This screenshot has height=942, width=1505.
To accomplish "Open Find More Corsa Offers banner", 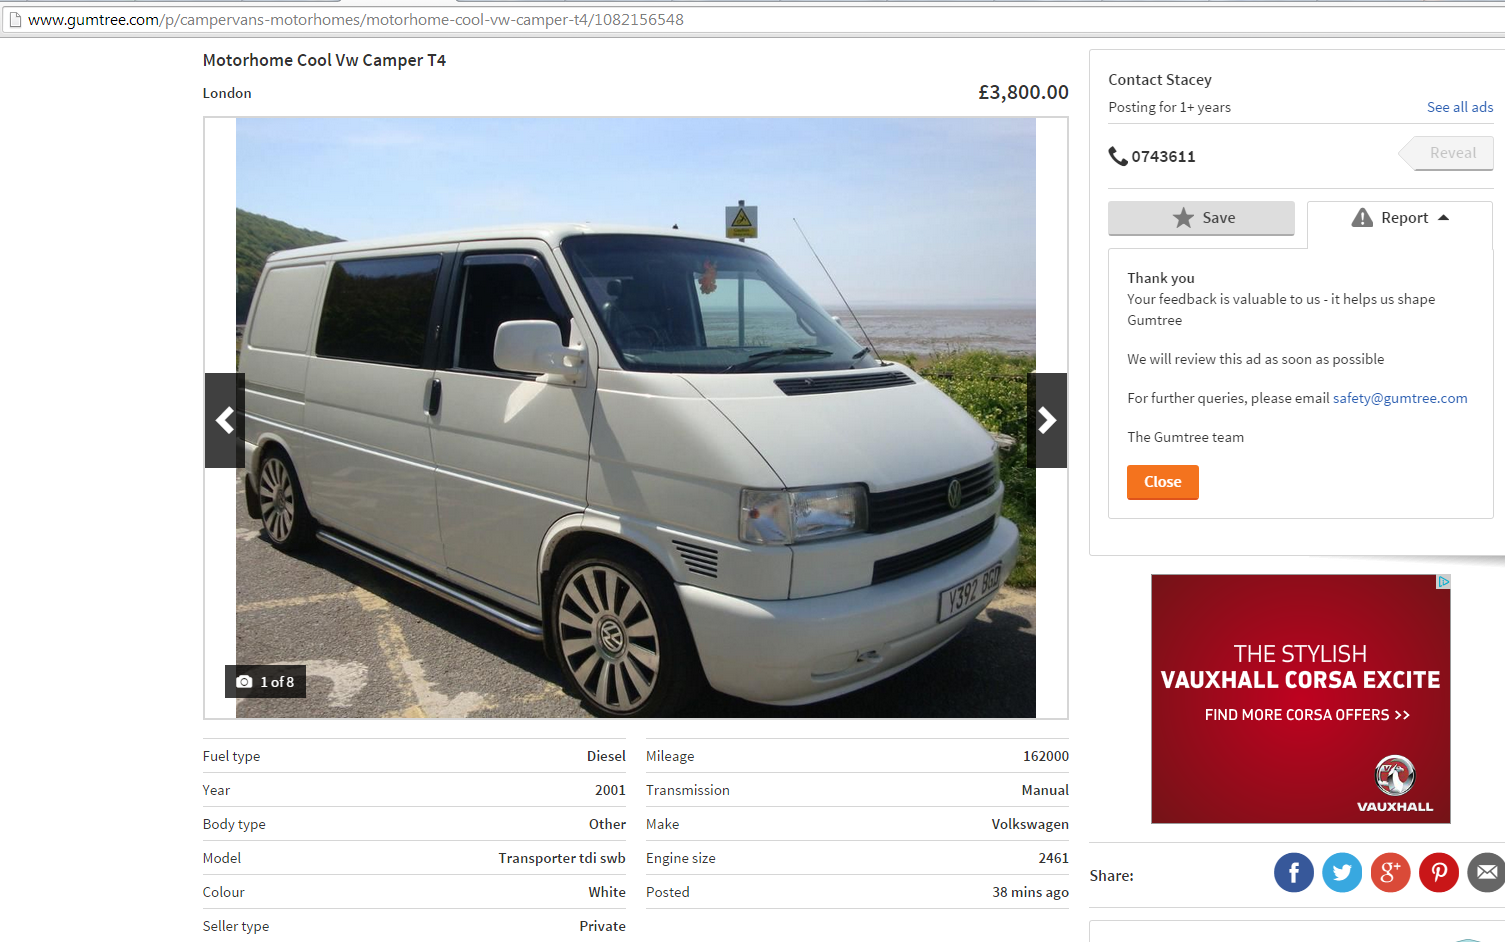I will tap(1307, 715).
